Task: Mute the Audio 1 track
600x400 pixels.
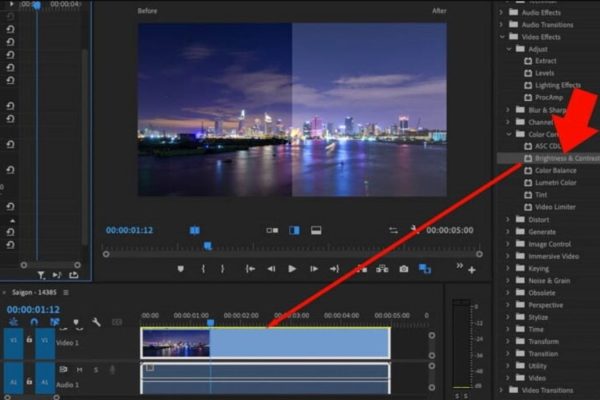Action: click(78, 370)
